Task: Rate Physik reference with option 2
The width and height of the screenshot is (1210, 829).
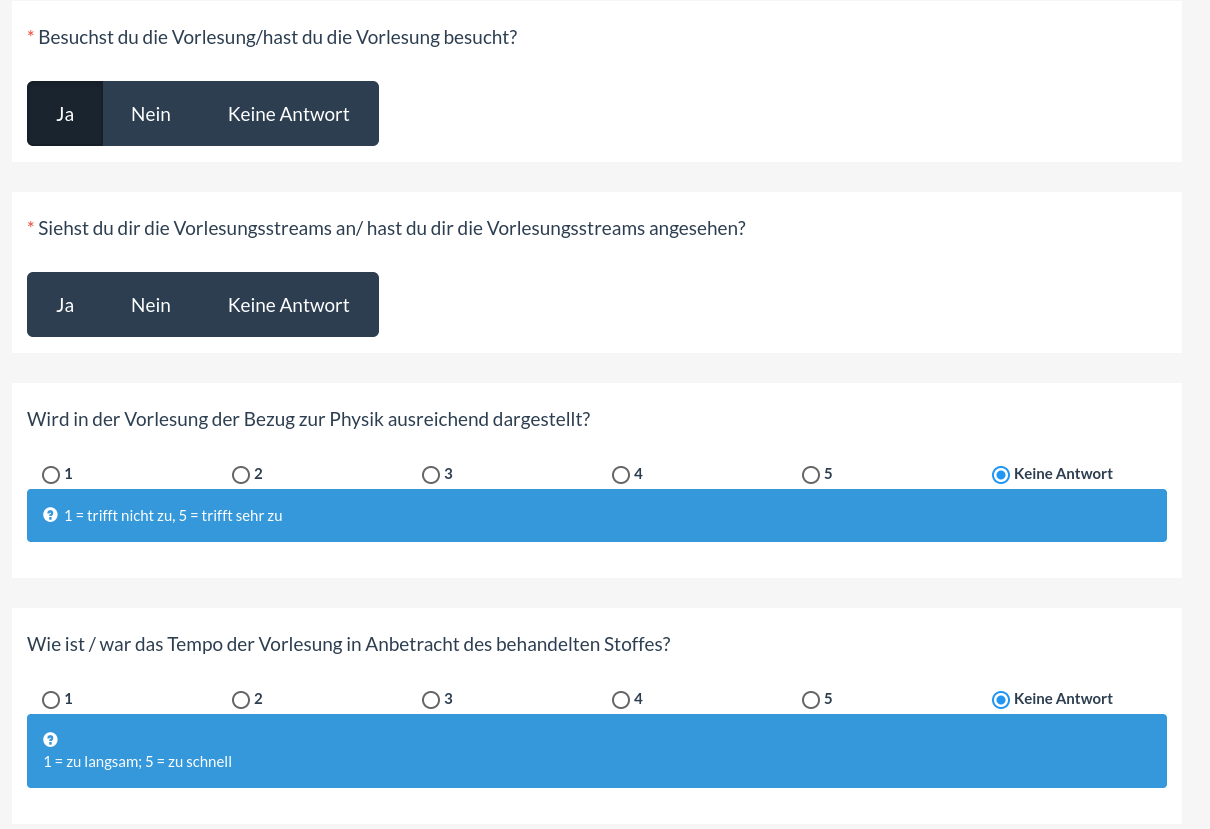Action: point(241,475)
